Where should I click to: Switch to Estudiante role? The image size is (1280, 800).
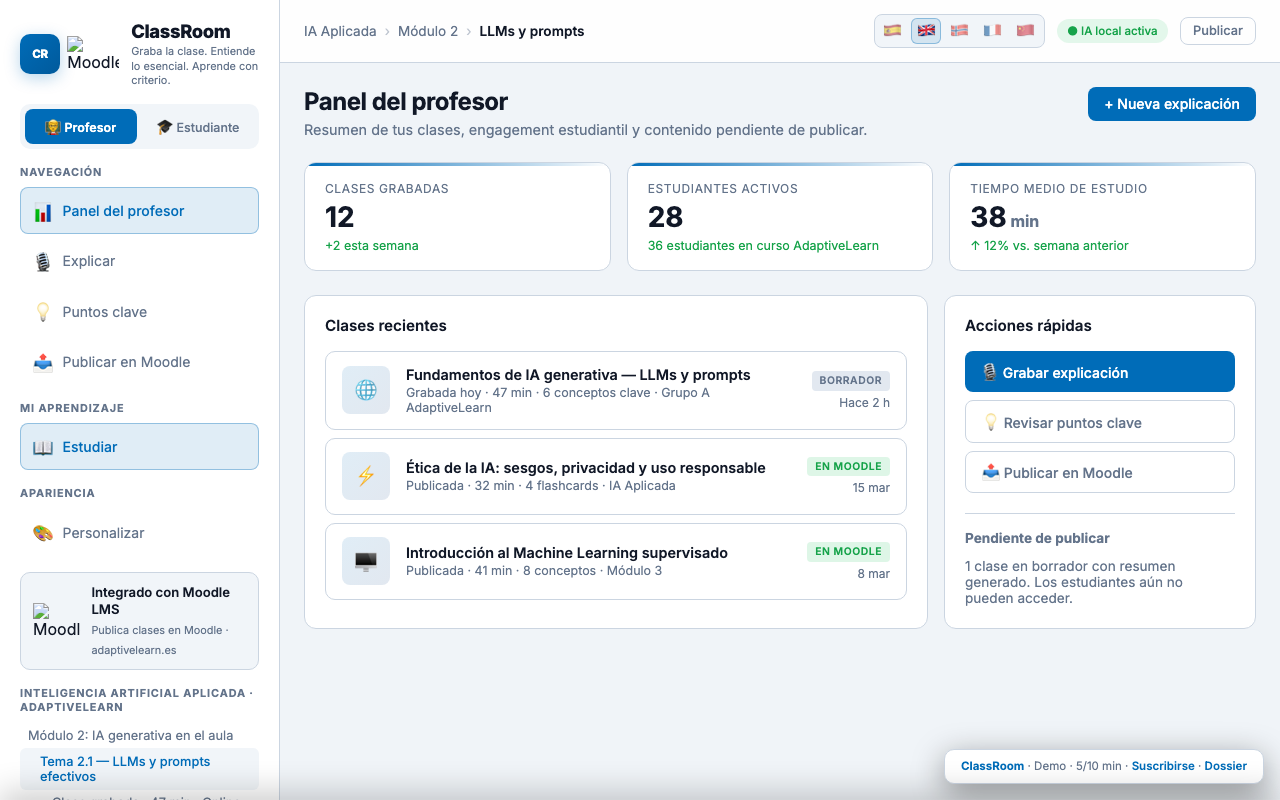pyautogui.click(x=198, y=127)
